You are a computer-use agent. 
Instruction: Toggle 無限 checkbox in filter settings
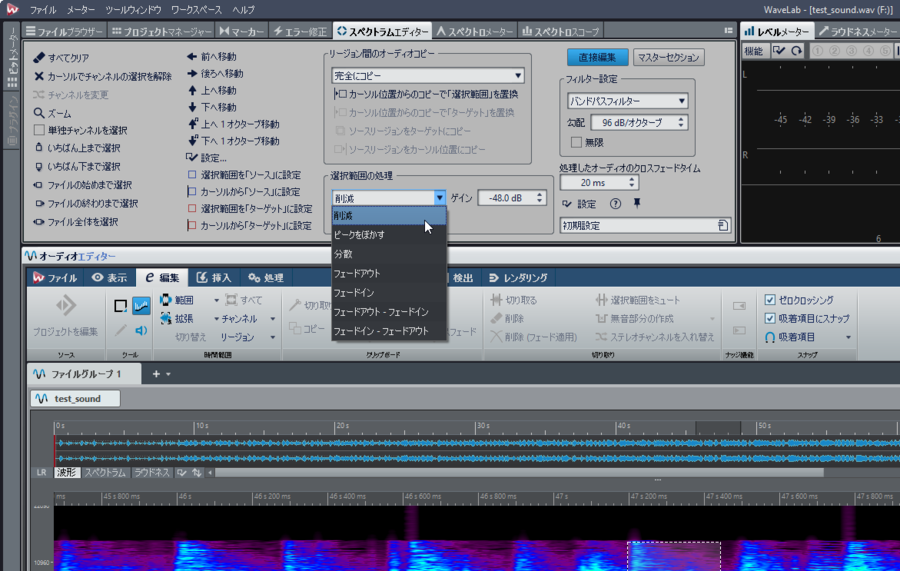[576, 142]
